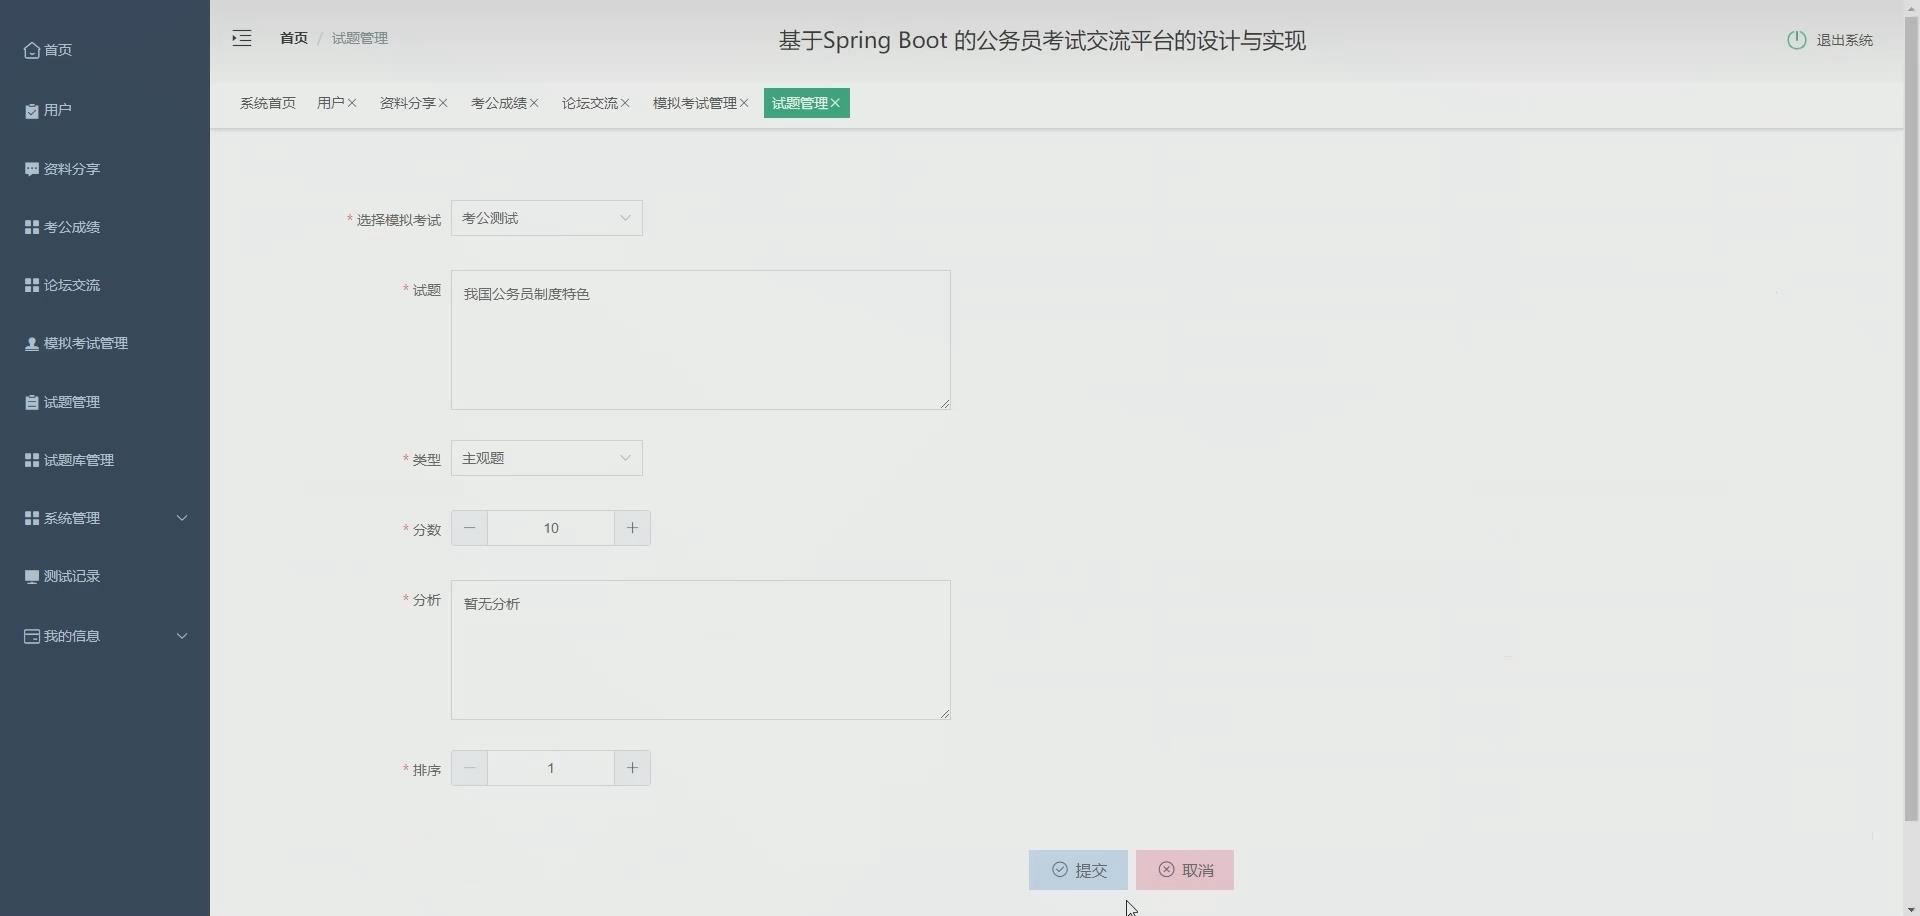Open 模拟考试管理 sidebar entry

[31, 343]
